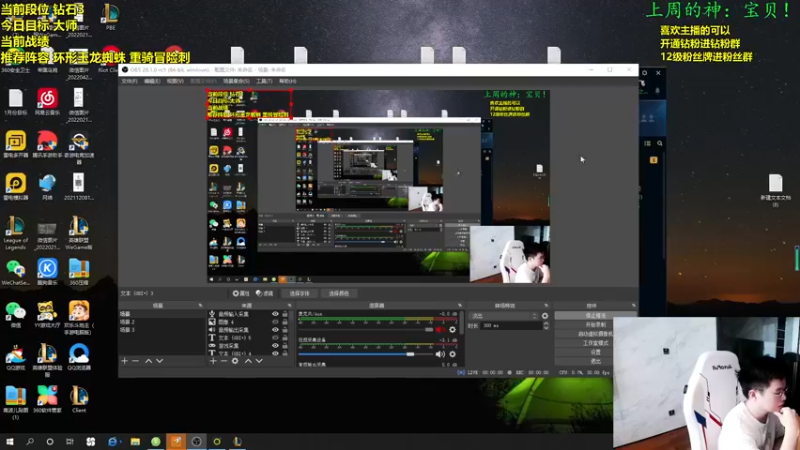Toggle visibility of audio input capture source
The width and height of the screenshot is (800, 450).
276,314
